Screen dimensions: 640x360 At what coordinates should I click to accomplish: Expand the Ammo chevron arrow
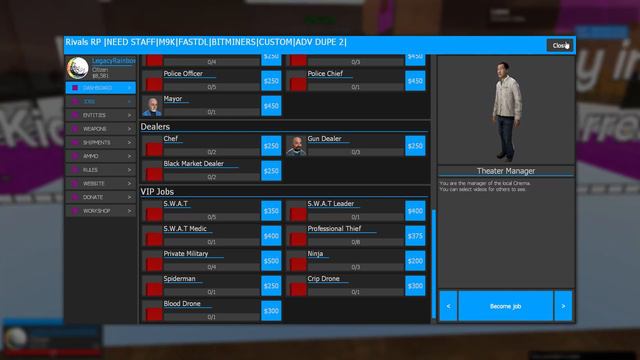point(129,156)
